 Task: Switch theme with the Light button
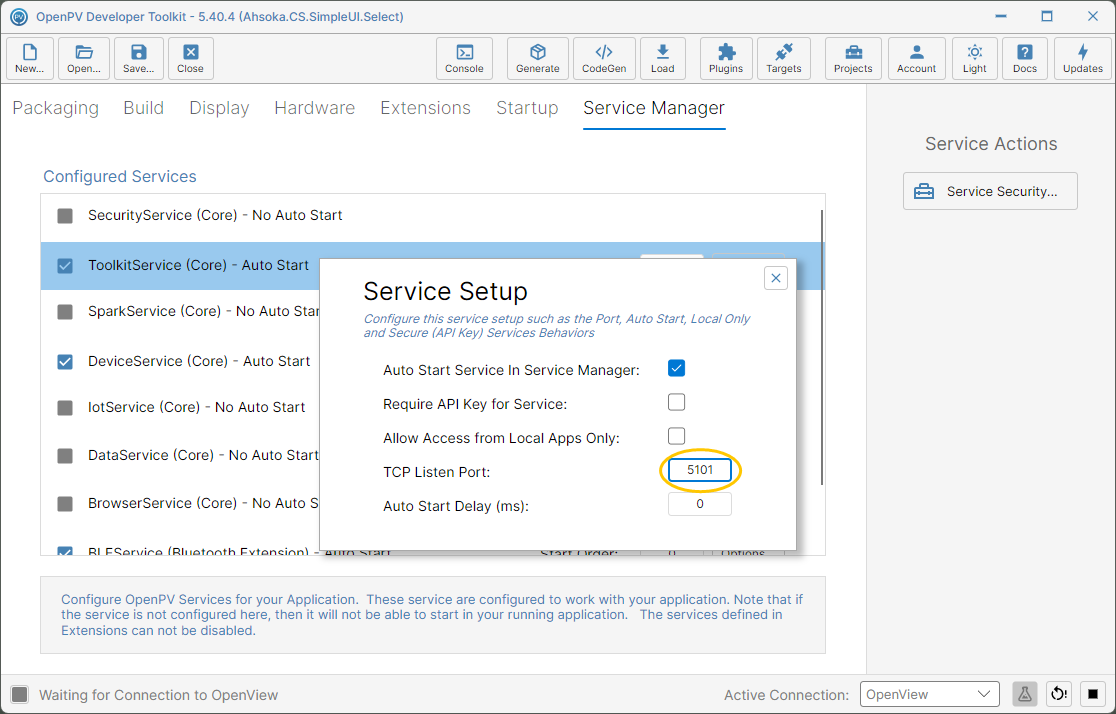coord(975,58)
